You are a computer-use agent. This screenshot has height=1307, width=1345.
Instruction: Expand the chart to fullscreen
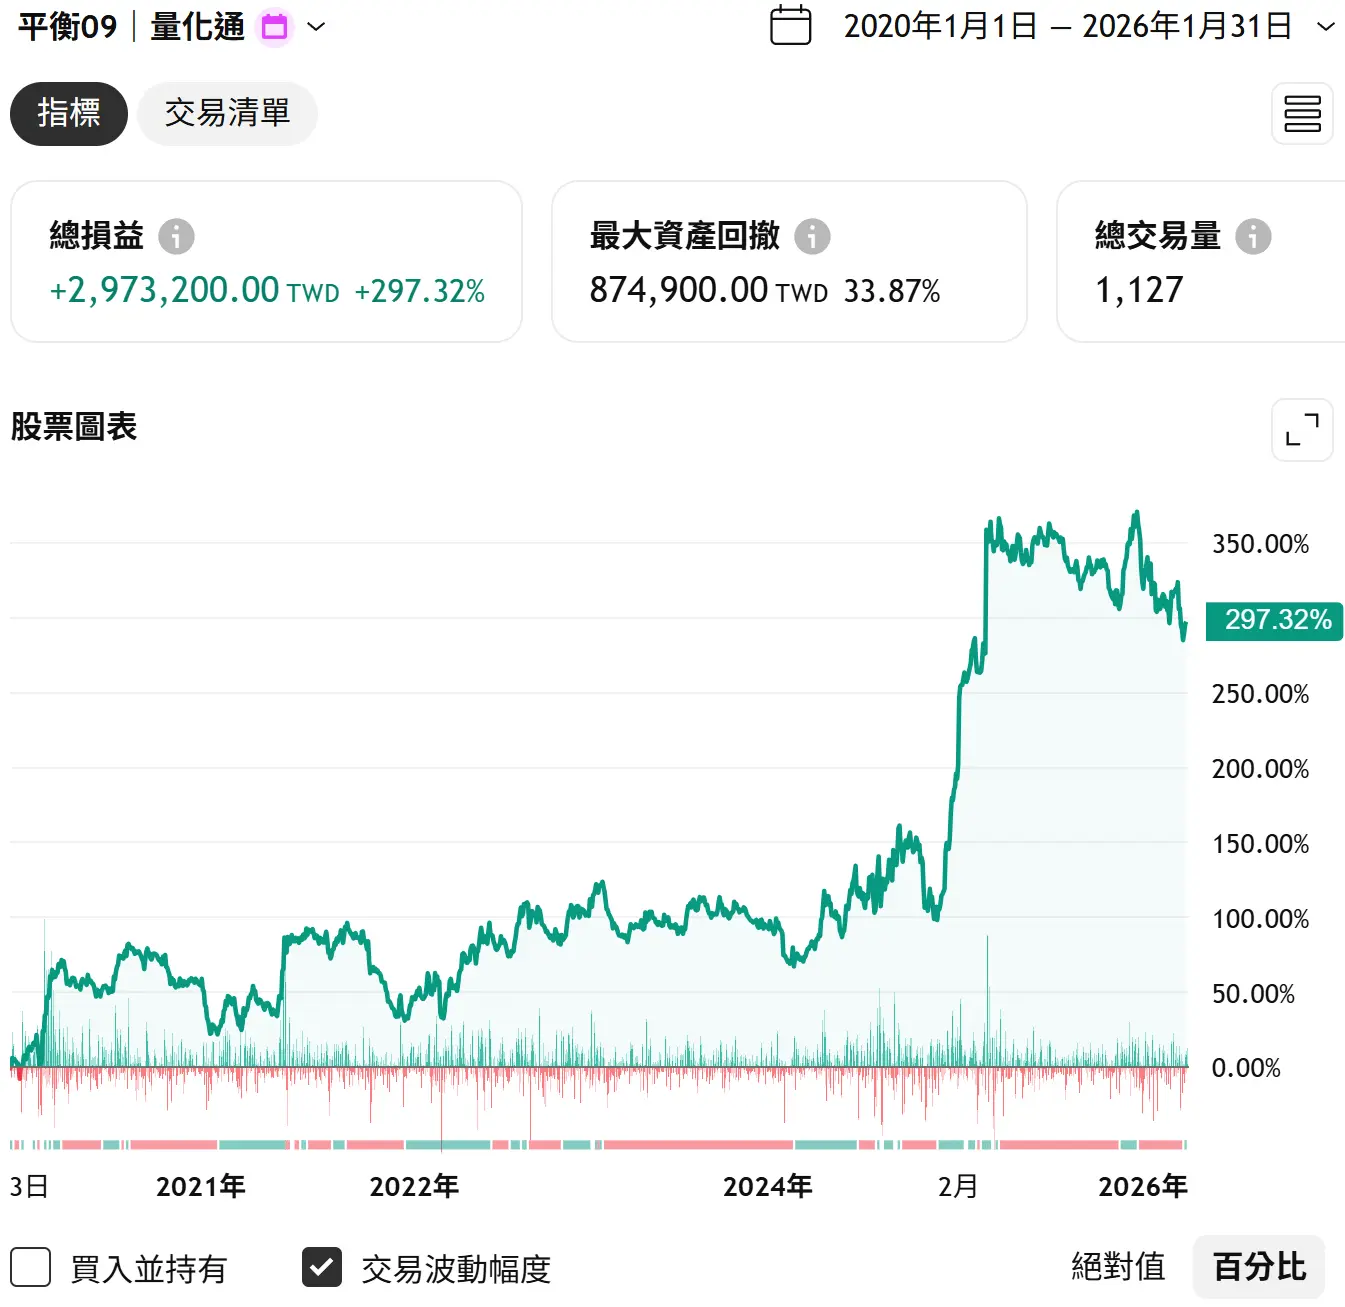(x=1302, y=430)
